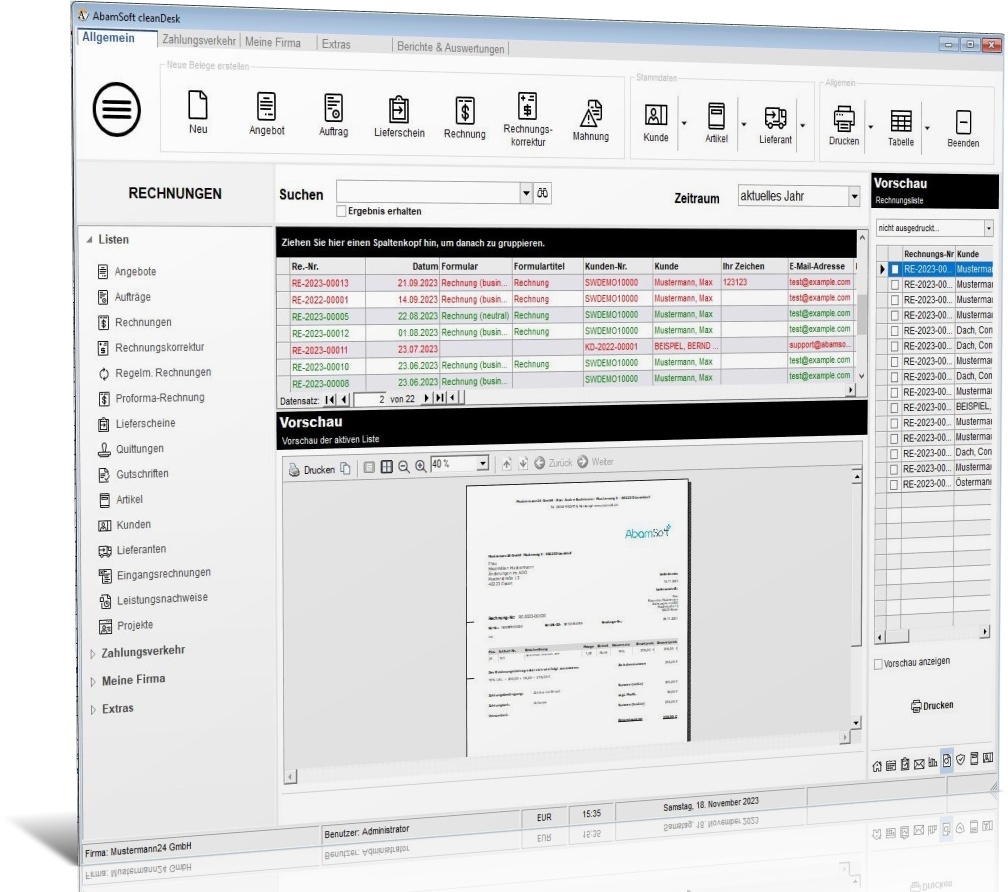Click the invoice page thumbnail preview
This screenshot has width=1008, height=892.
(577, 617)
